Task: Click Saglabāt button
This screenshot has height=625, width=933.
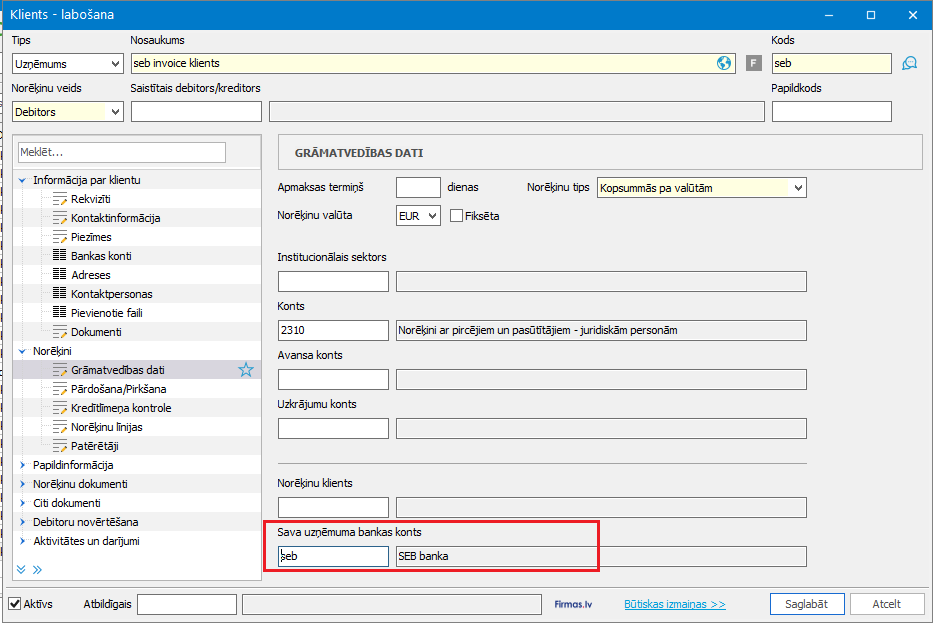Action: [x=807, y=604]
